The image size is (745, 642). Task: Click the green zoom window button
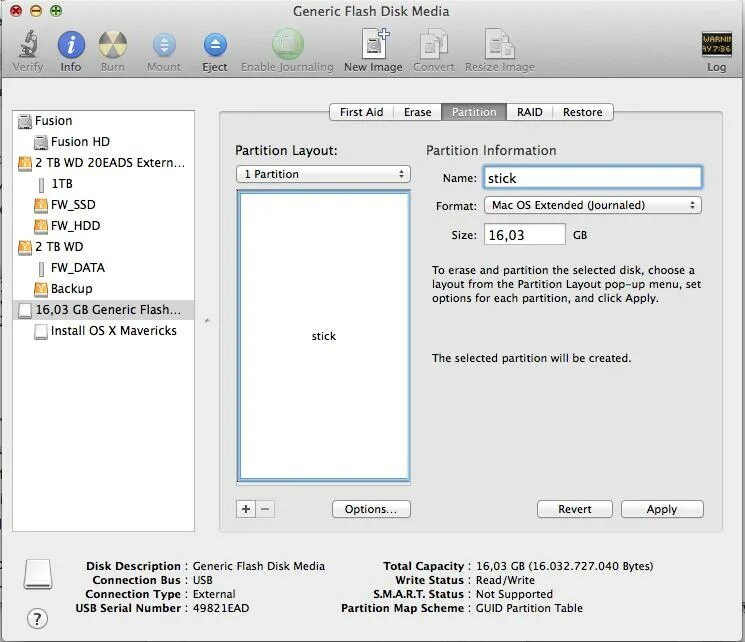point(56,10)
